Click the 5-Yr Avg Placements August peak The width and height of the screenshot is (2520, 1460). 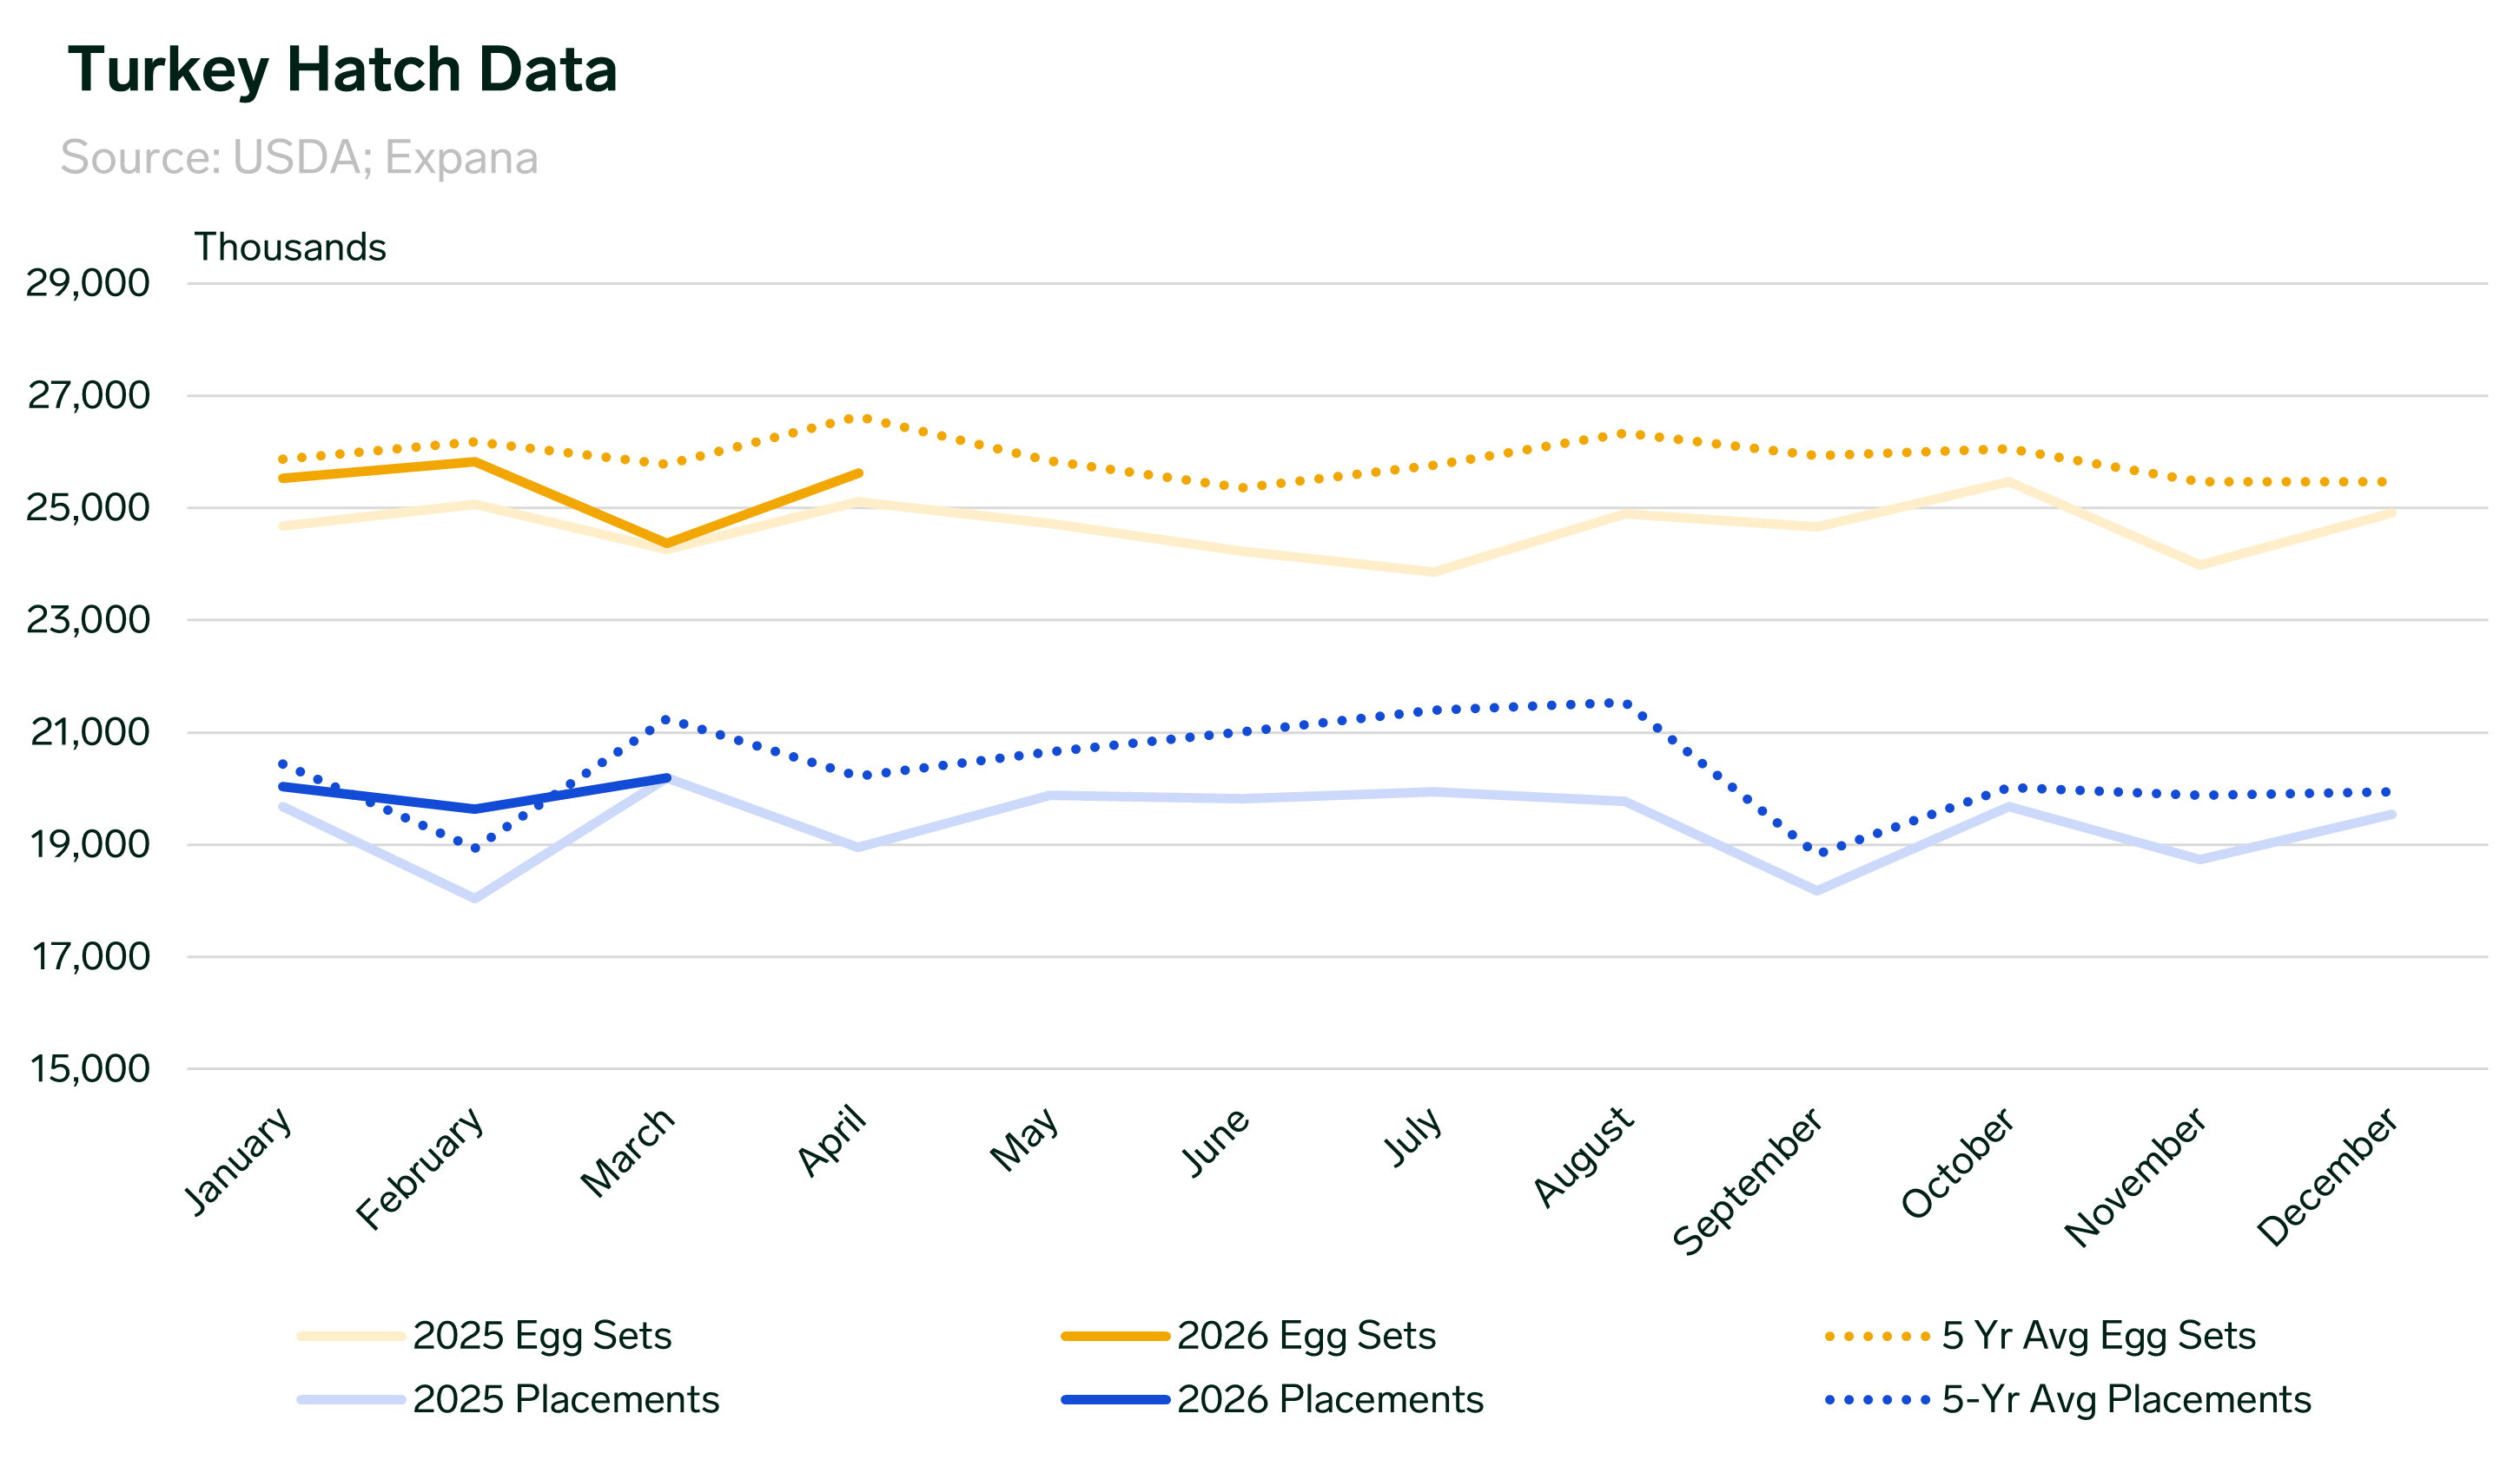1626,704
